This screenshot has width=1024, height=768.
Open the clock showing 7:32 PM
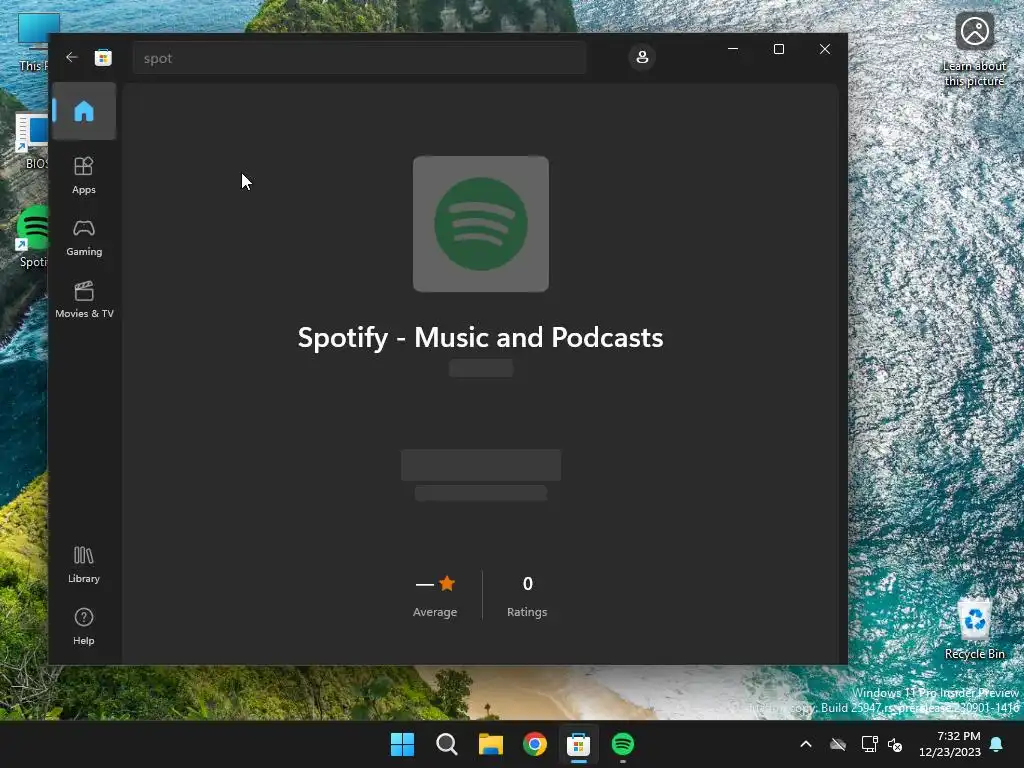tap(950, 744)
